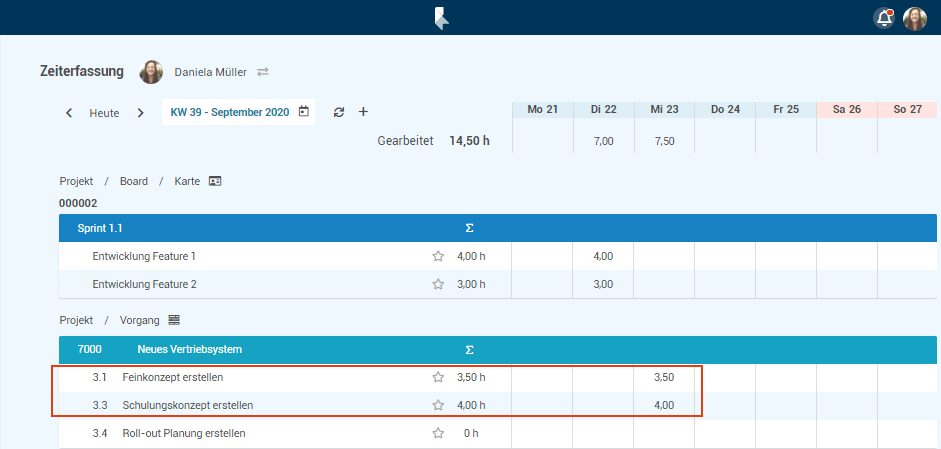941x449 pixels.
Task: Open the notifications bell
Action: [x=884, y=19]
